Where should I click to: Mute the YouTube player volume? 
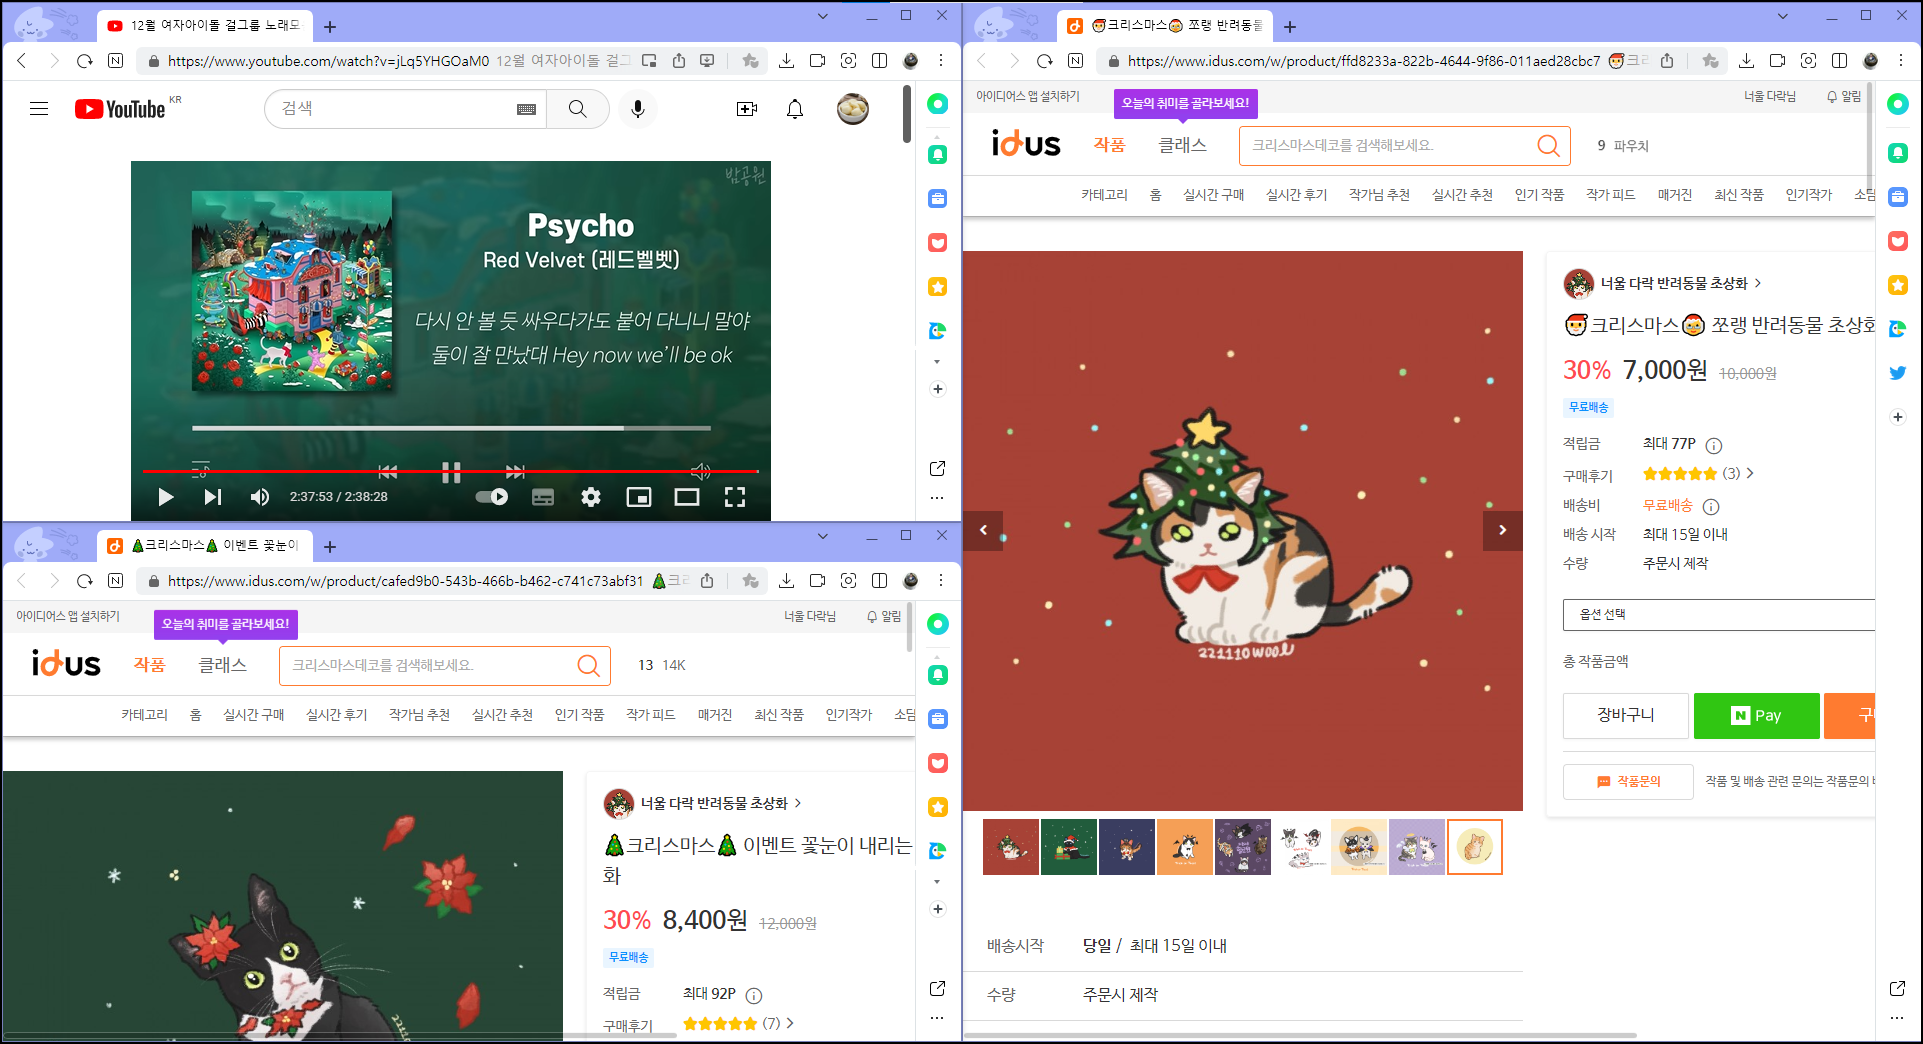(x=260, y=497)
